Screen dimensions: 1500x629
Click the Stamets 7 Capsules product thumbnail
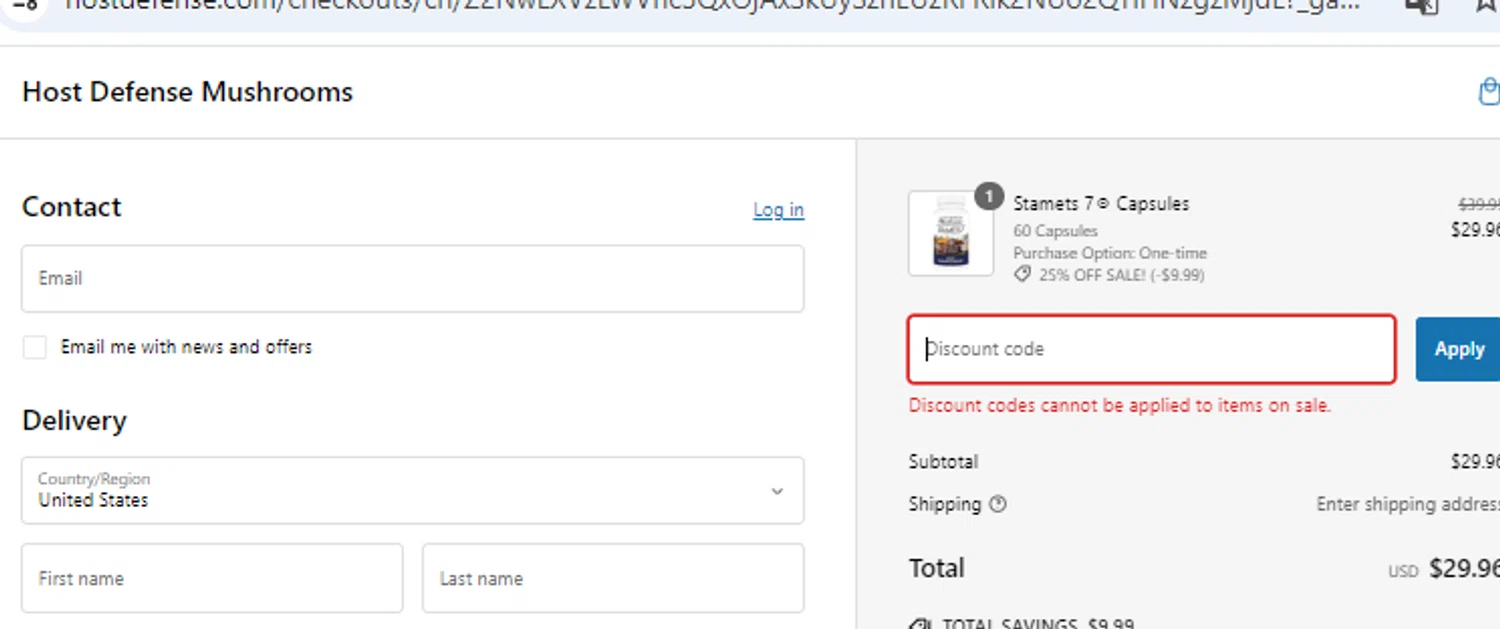click(x=950, y=235)
